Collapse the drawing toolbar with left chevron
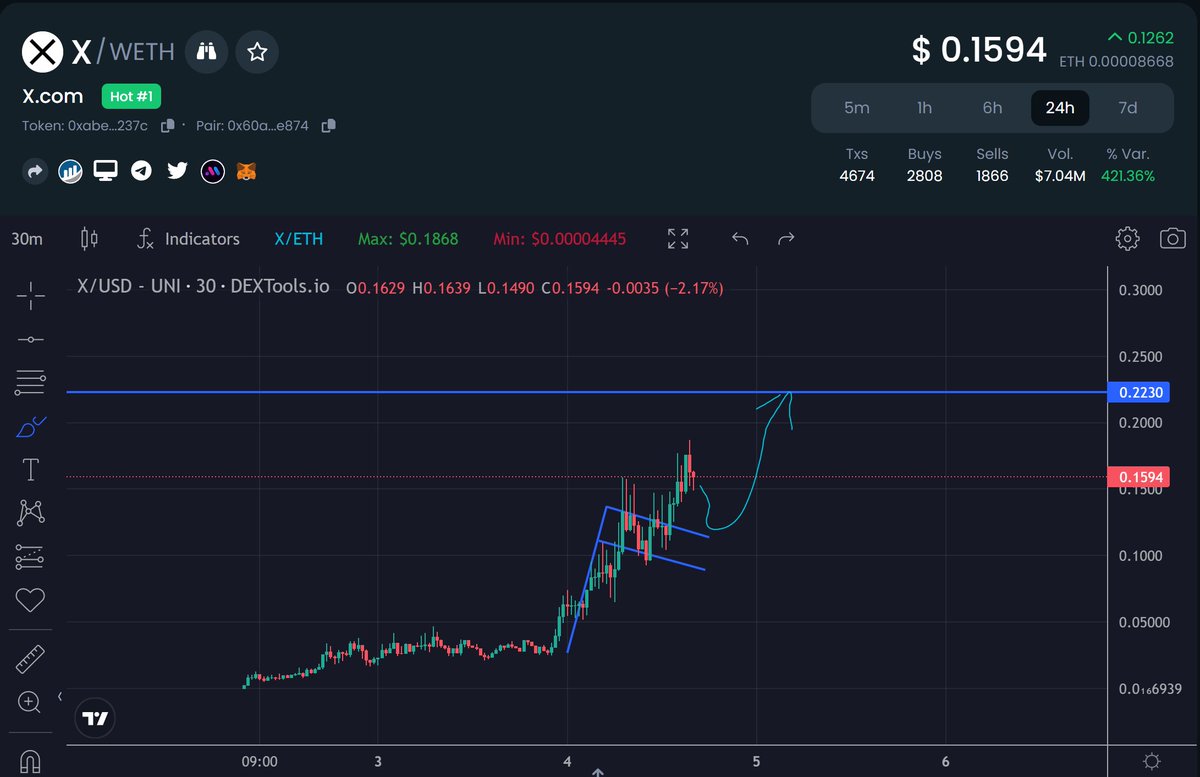Screen dimensions: 1200x777 (x=59, y=696)
